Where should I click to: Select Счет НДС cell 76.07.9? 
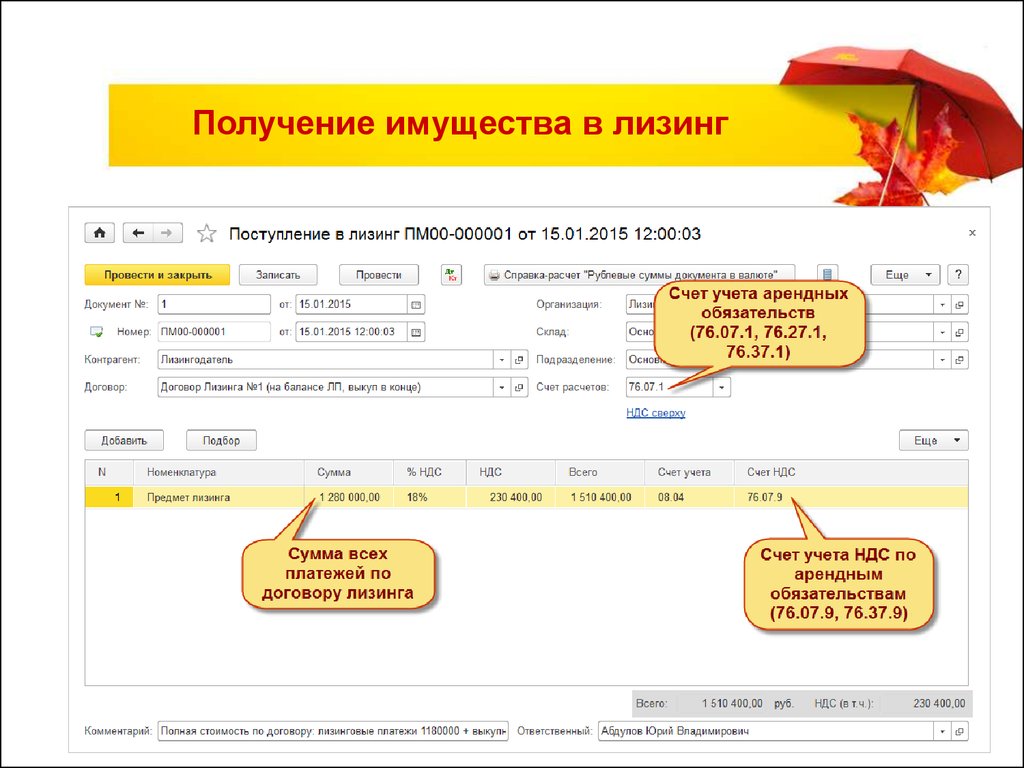(x=851, y=497)
